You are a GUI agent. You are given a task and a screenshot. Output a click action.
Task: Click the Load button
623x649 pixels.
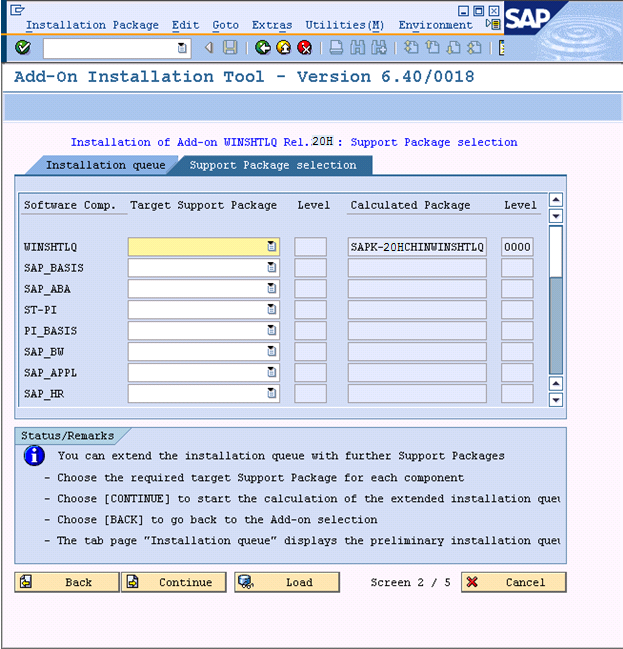click(x=287, y=582)
